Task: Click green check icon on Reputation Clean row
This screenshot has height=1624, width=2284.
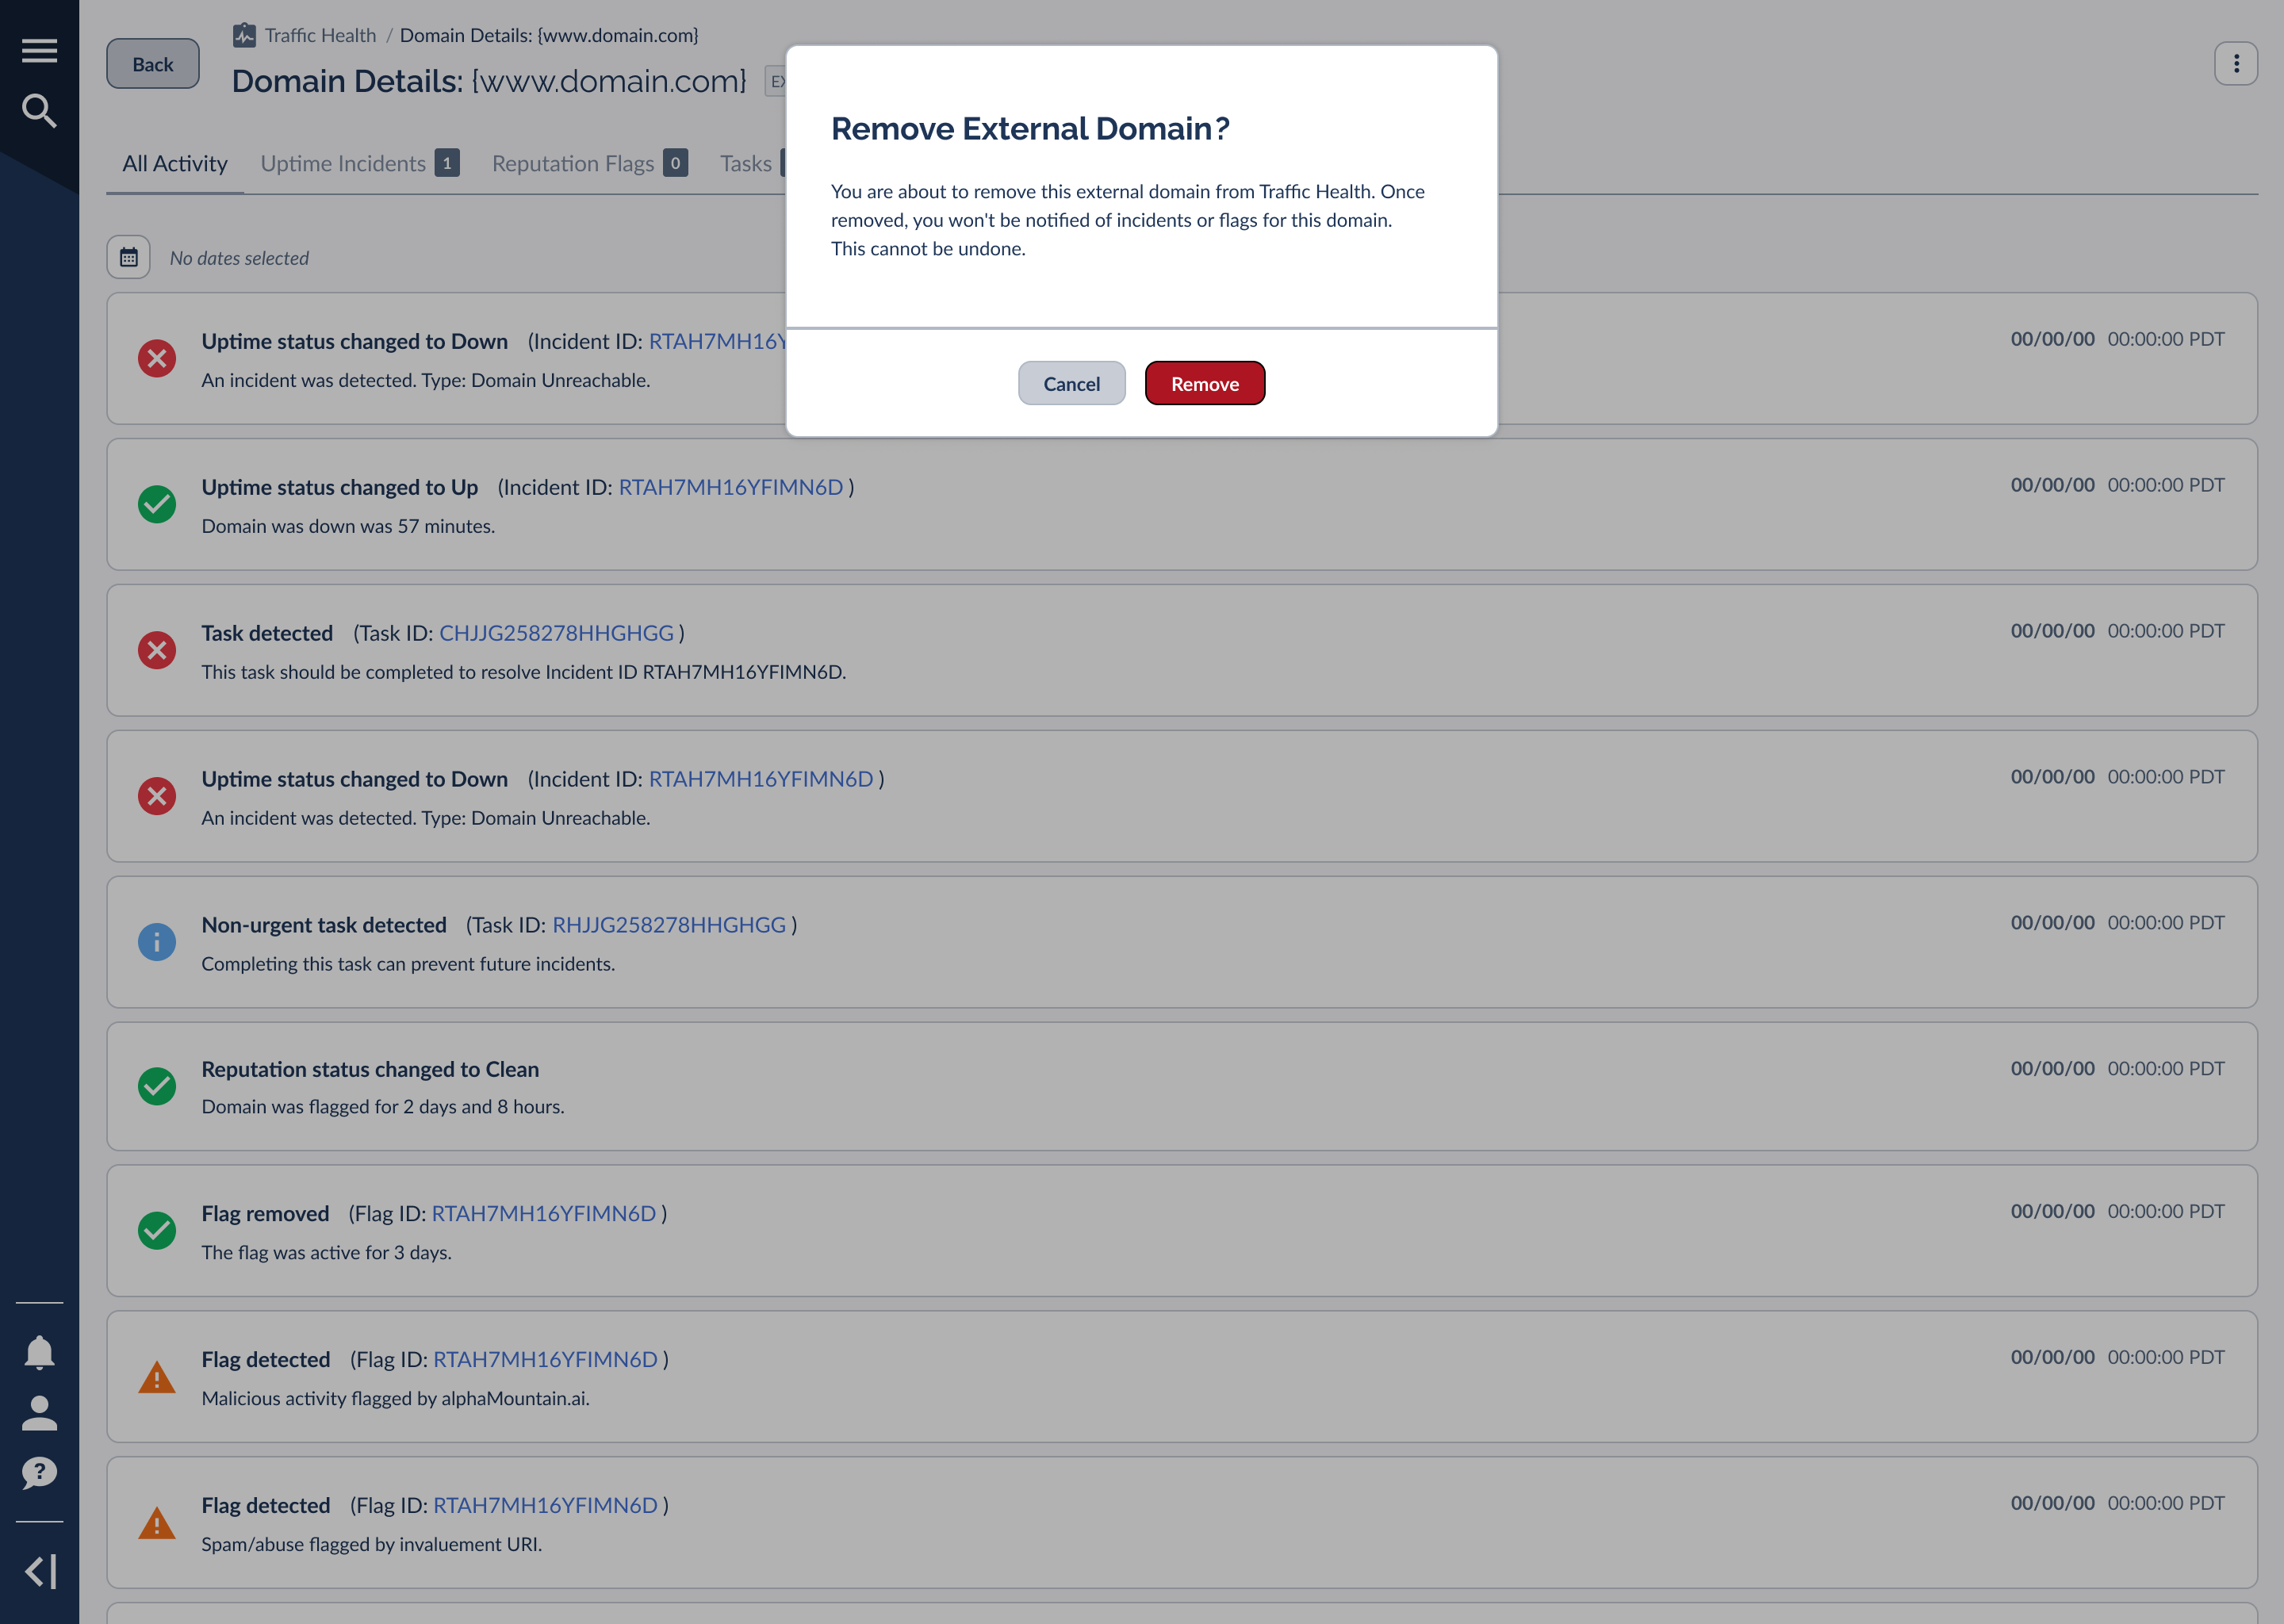Action: coord(157,1086)
